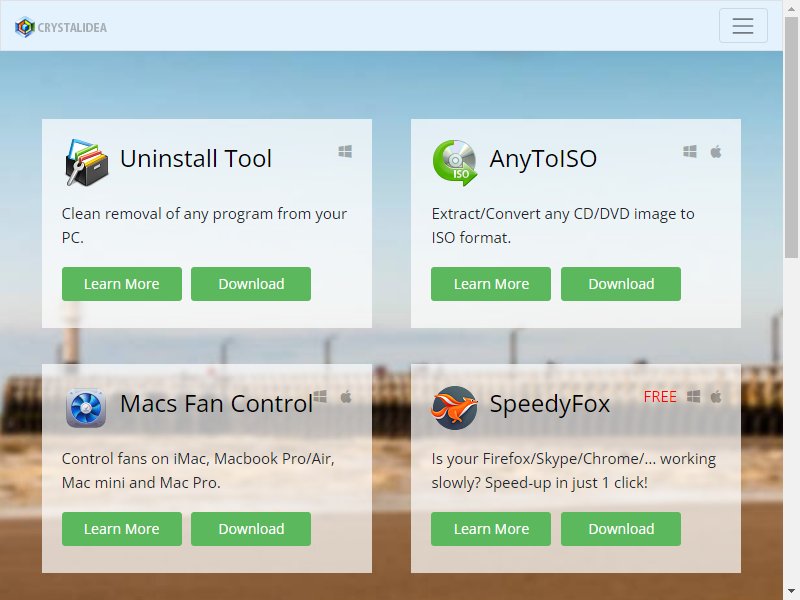Click the scrollbar up arrow
The height and width of the screenshot is (600, 800).
coord(791,8)
